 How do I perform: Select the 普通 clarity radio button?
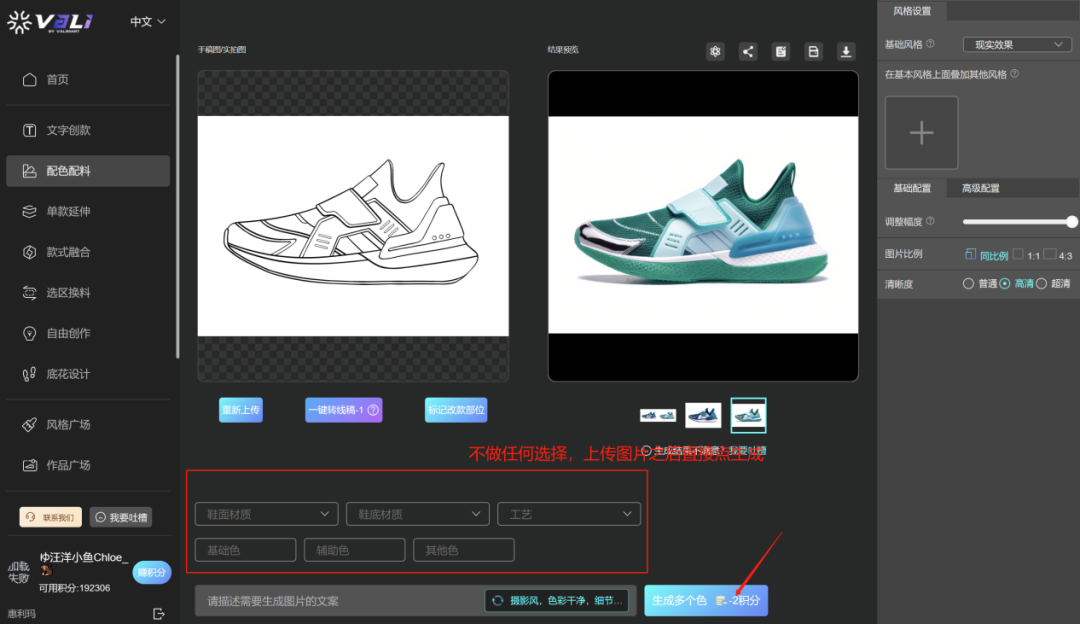click(968, 284)
